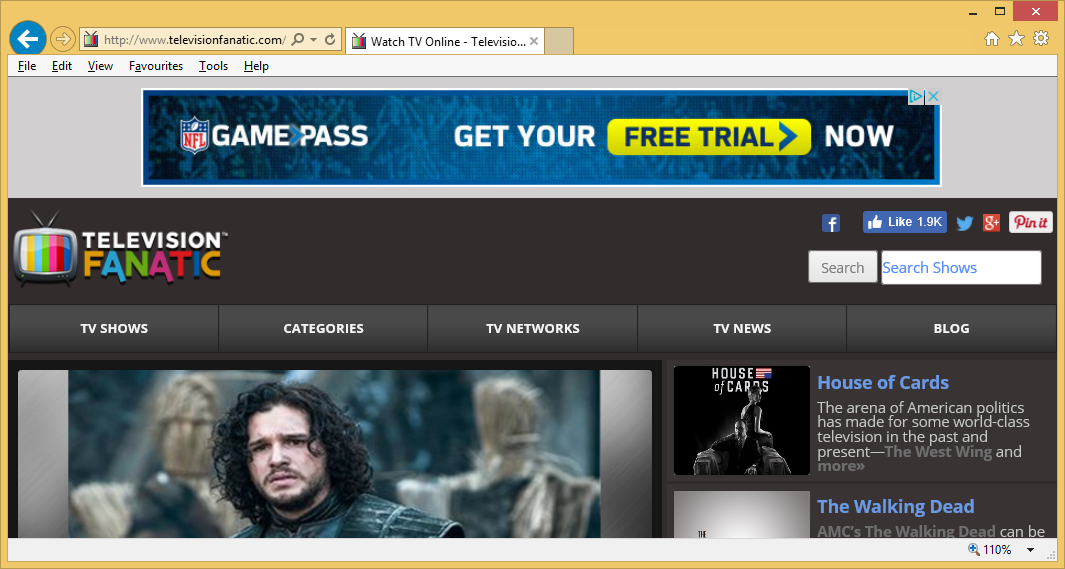This screenshot has height=569, width=1065.
Task: Click the more» link under House of Cards
Action: (841, 466)
